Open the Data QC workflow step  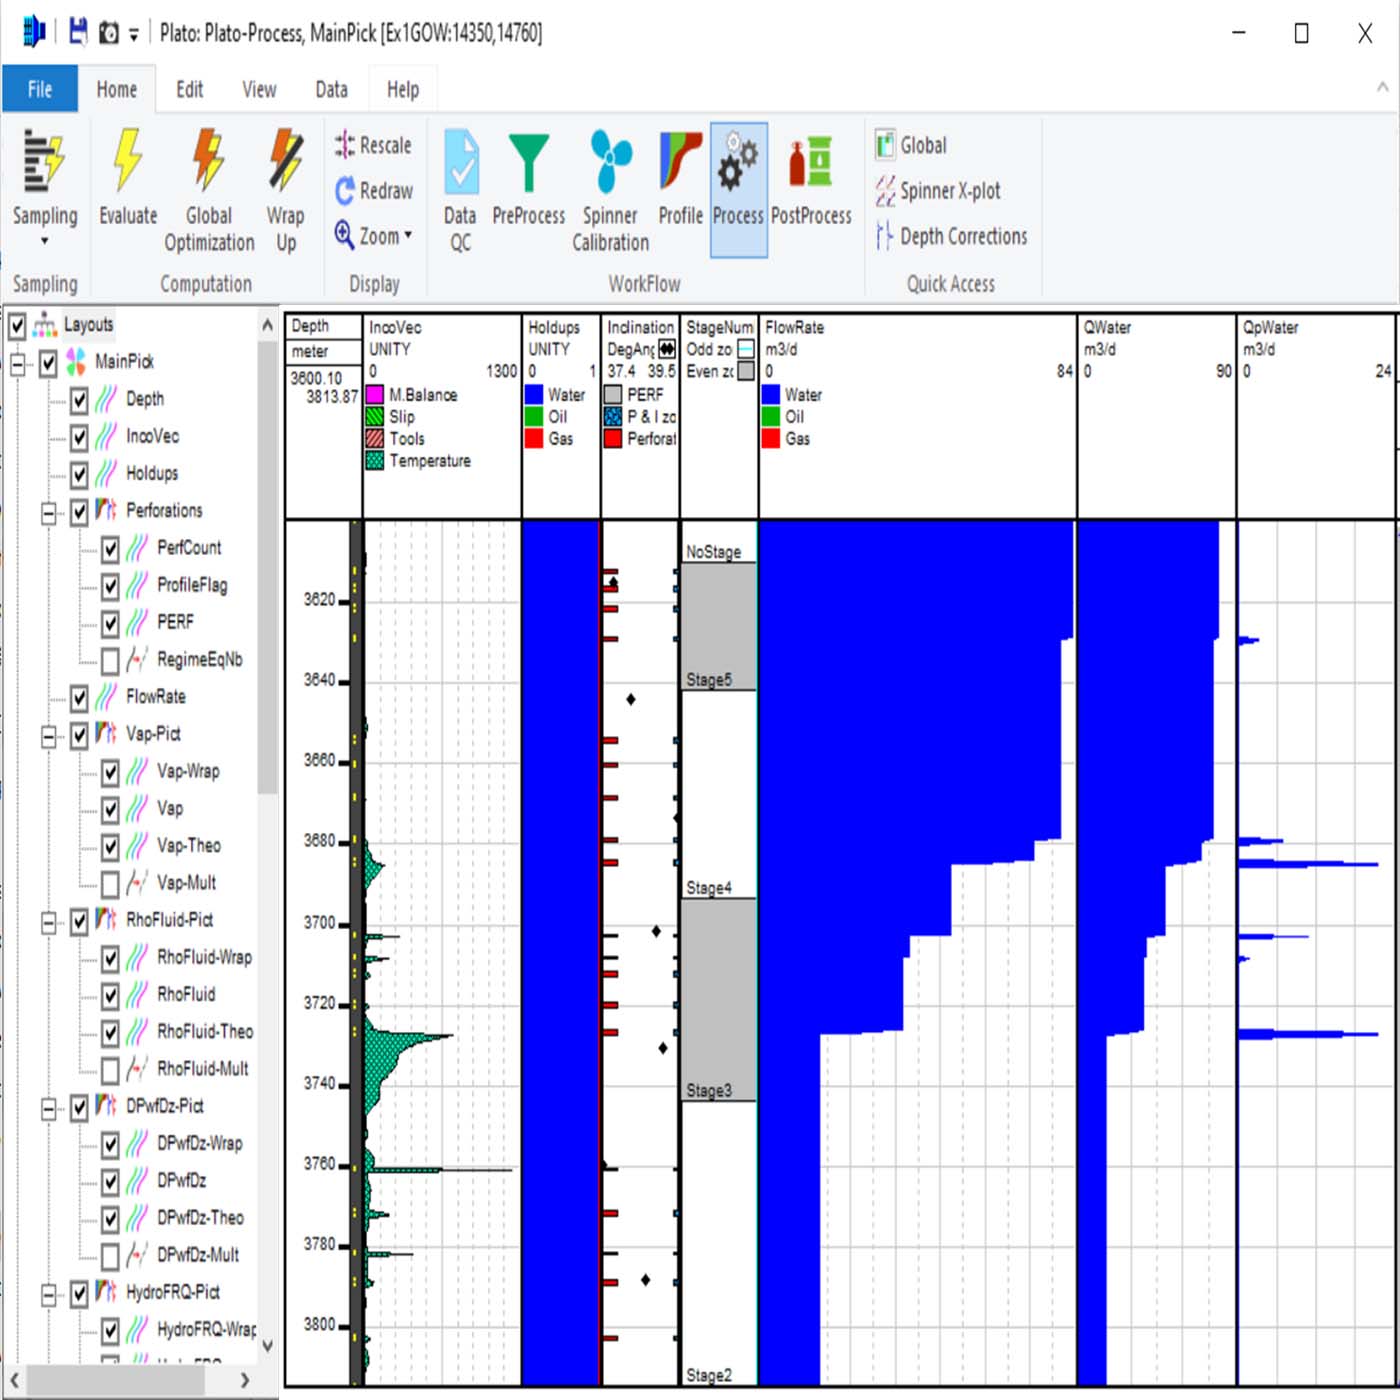pos(460,162)
